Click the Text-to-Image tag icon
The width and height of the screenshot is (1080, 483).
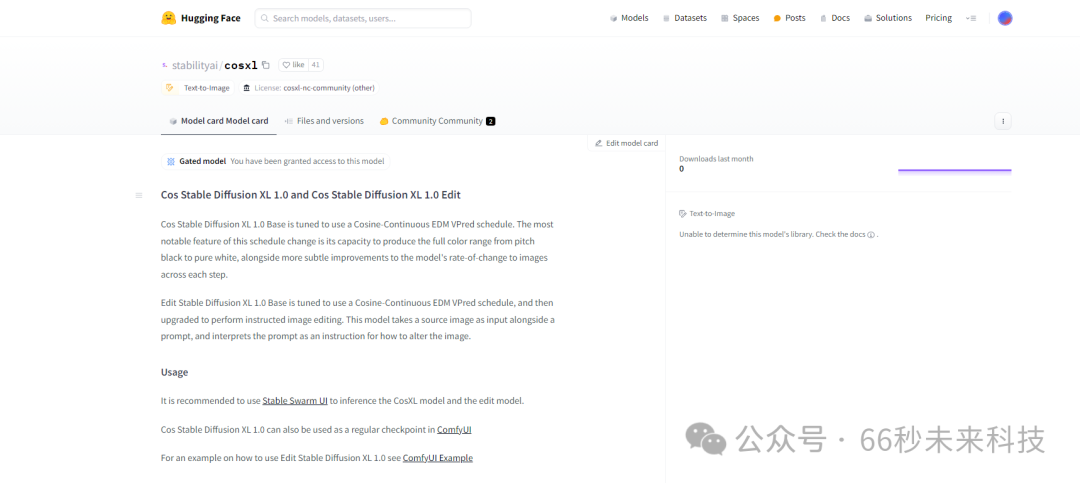(169, 88)
